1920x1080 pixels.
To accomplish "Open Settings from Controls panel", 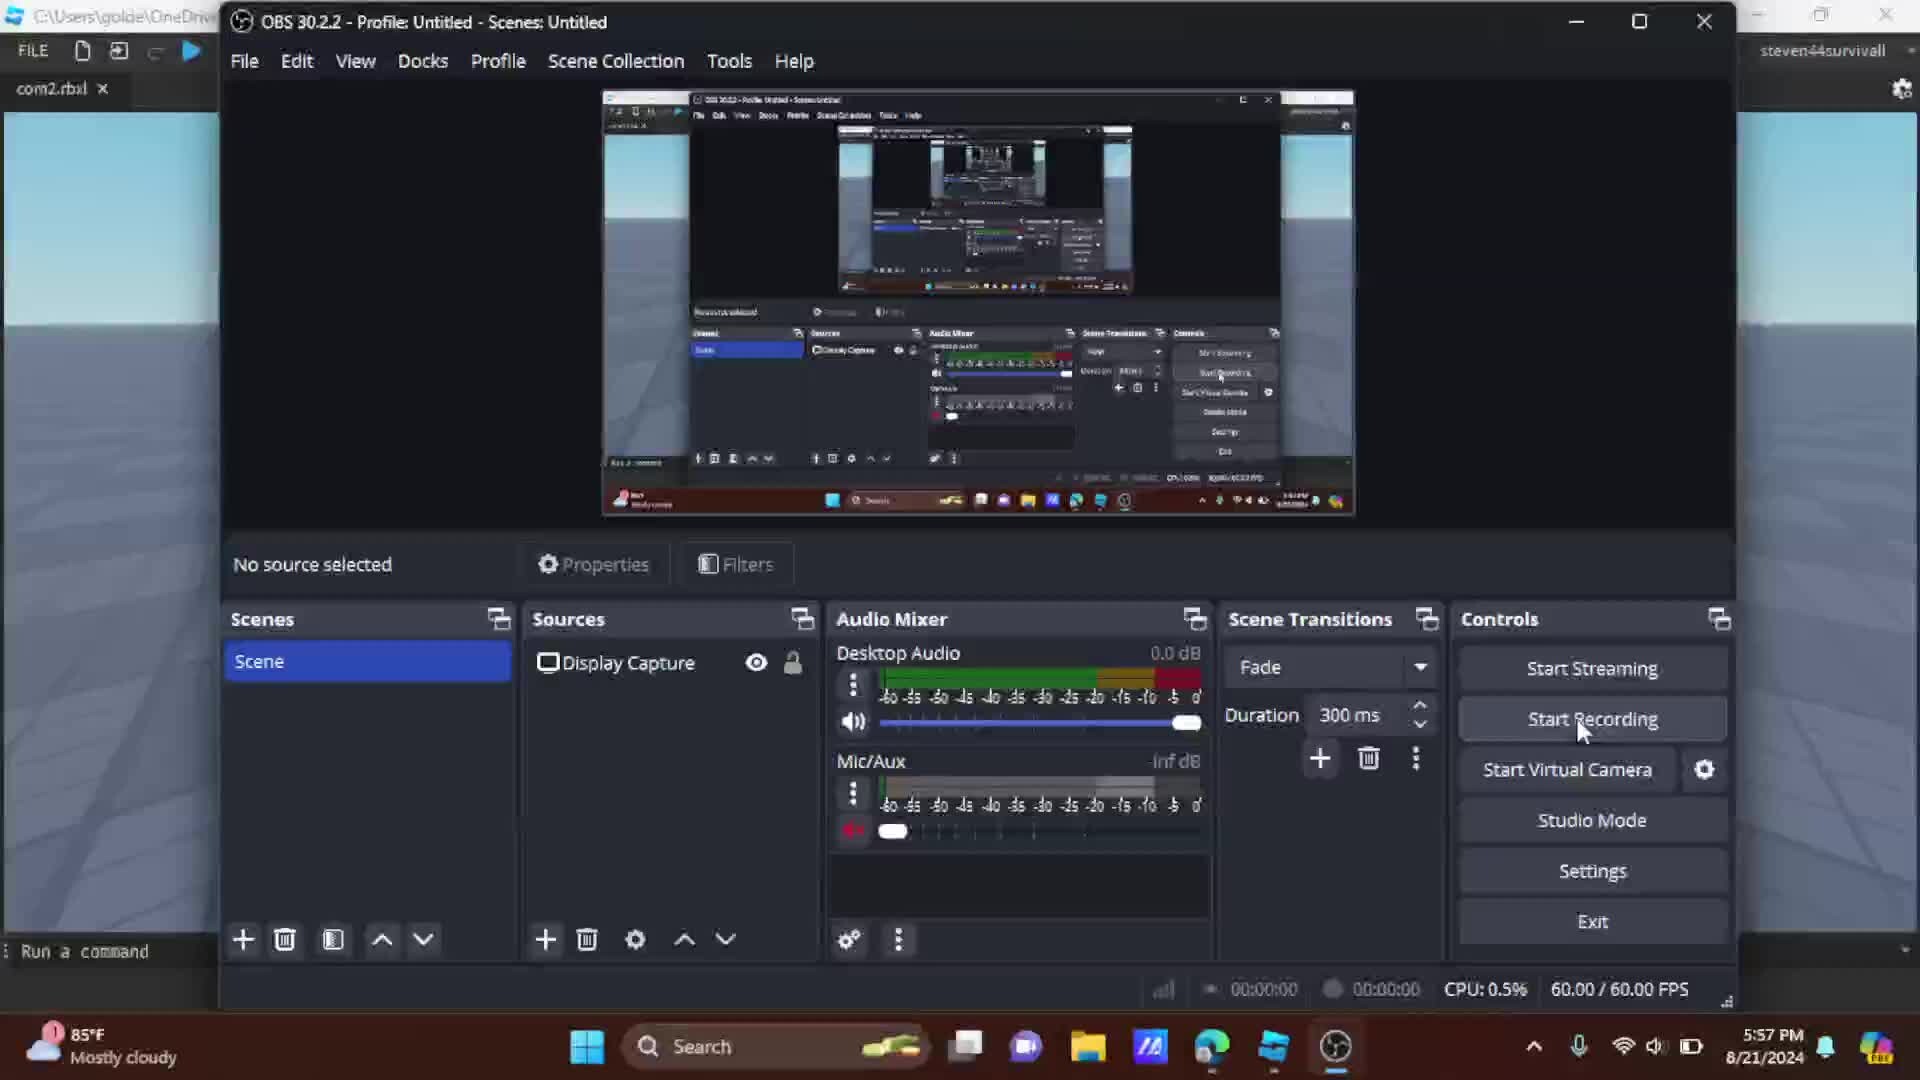I will [1591, 871].
